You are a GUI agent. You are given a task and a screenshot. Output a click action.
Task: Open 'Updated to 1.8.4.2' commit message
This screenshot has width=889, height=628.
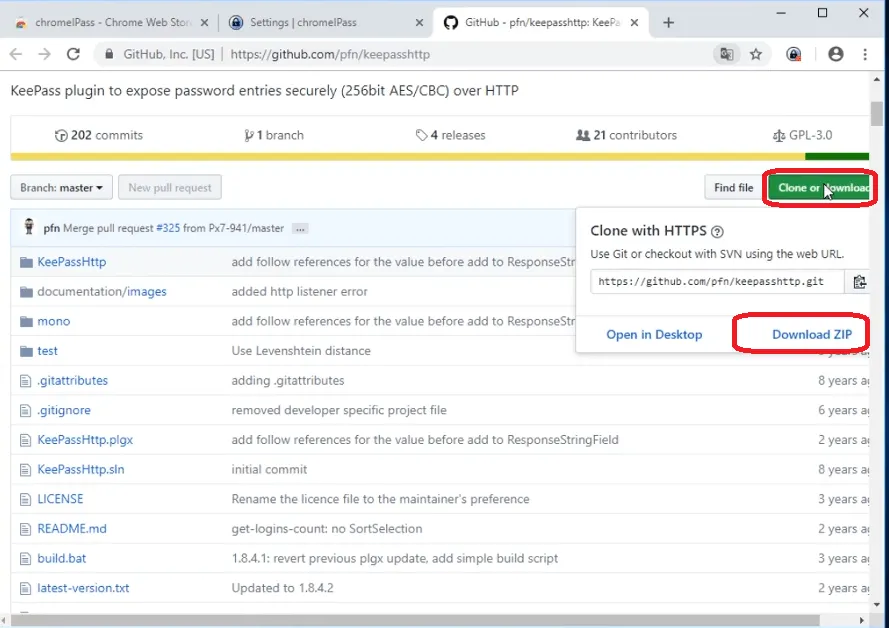[282, 588]
